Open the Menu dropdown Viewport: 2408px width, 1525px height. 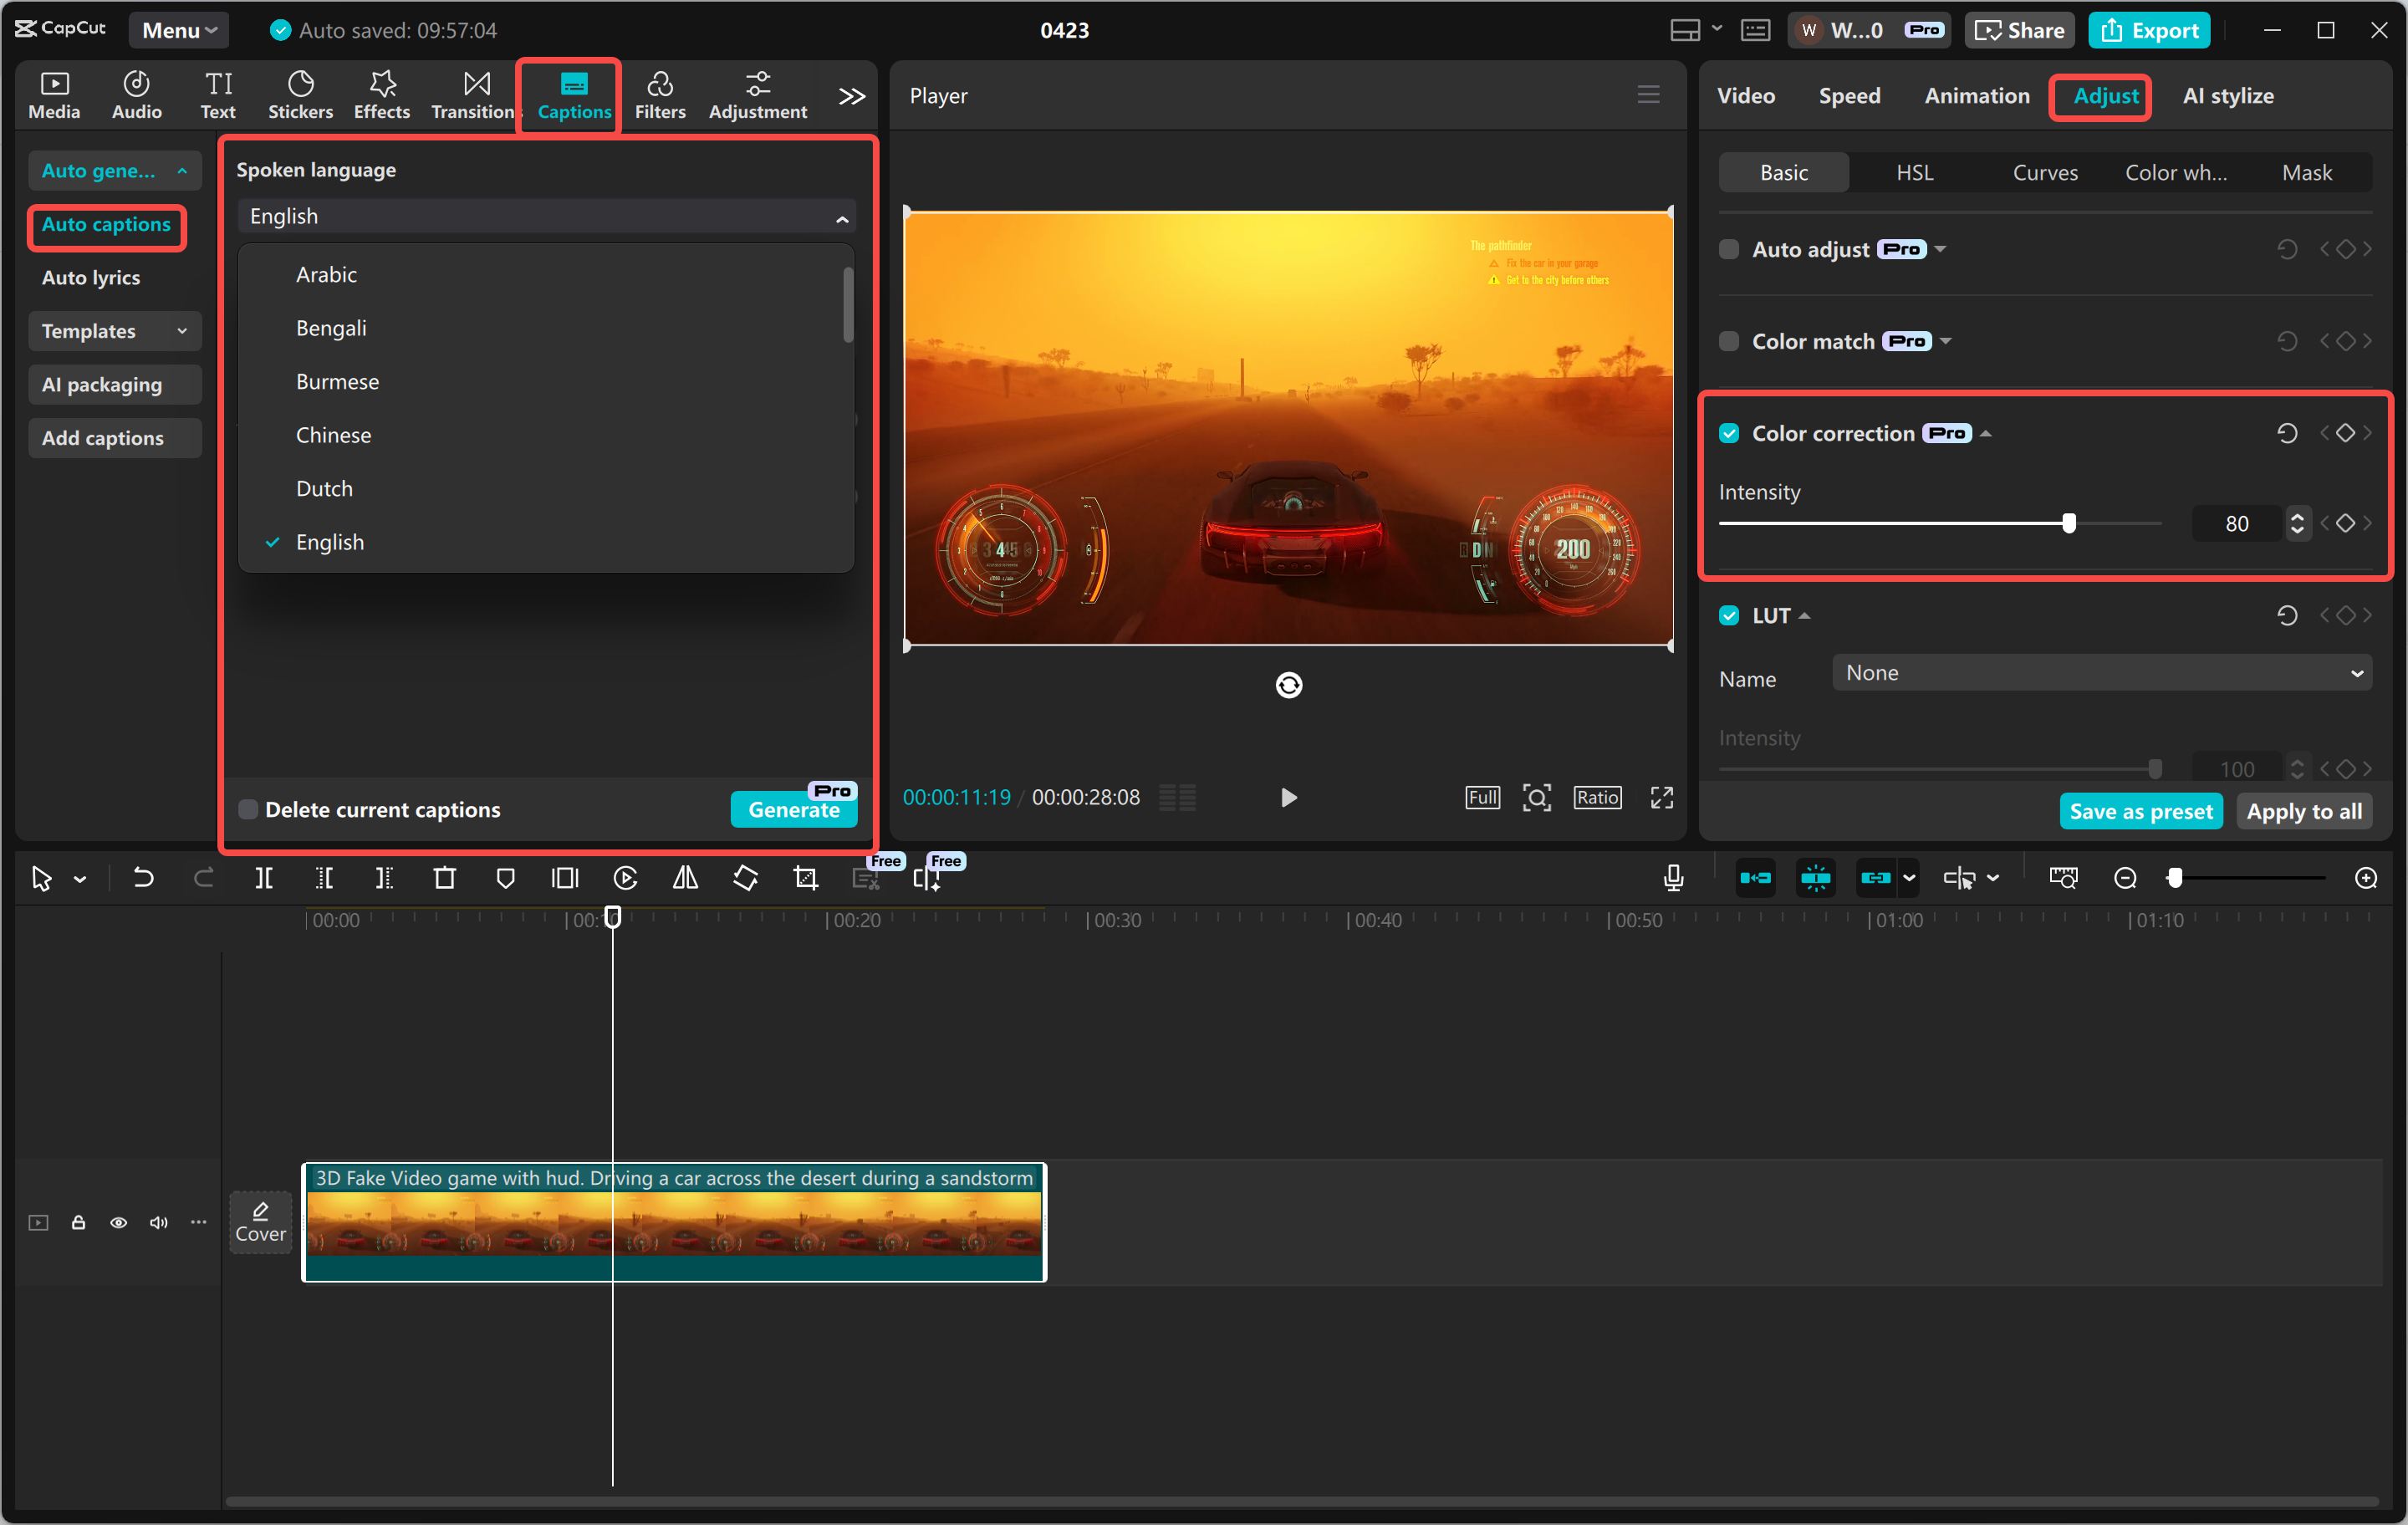tap(178, 29)
